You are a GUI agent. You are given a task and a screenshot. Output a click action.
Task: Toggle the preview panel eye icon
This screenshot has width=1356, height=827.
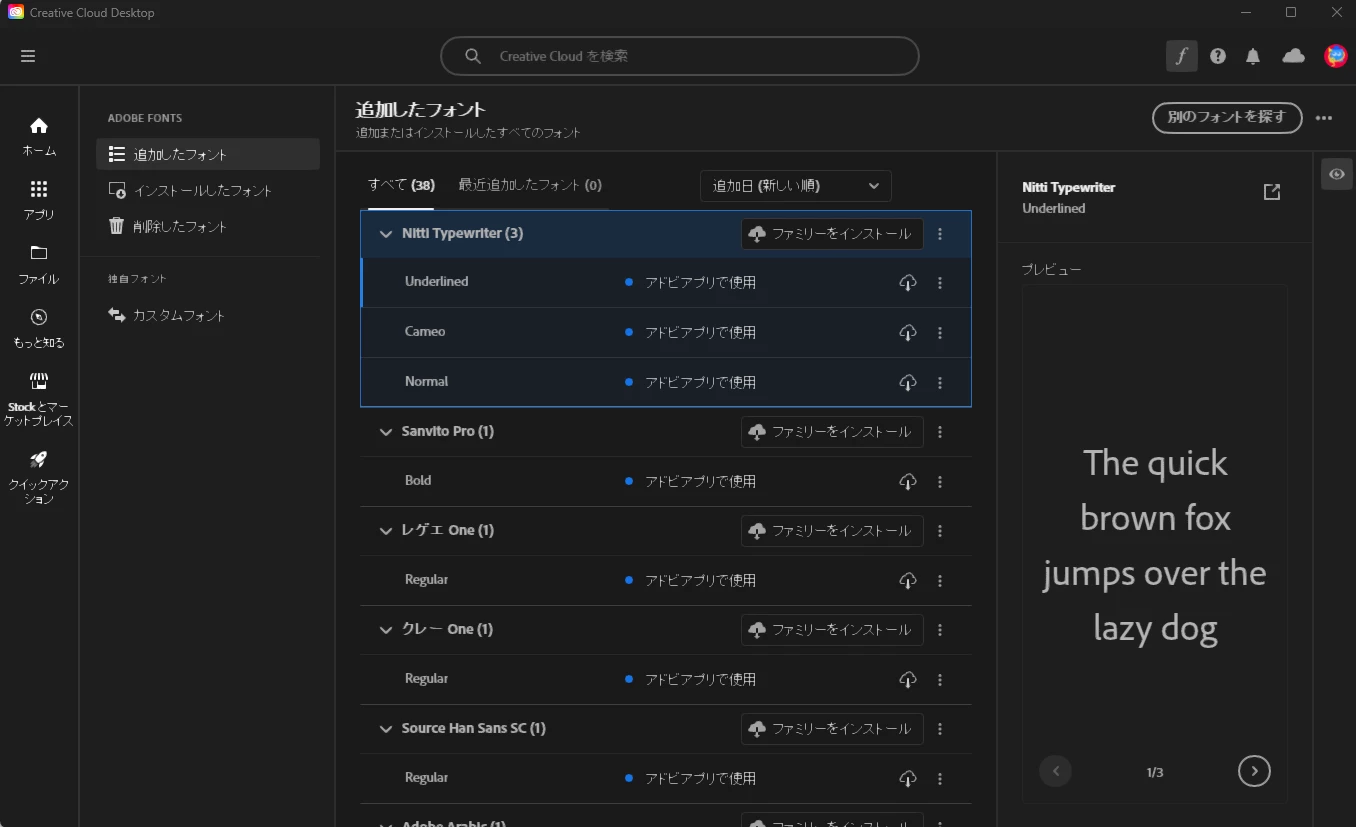[1337, 174]
